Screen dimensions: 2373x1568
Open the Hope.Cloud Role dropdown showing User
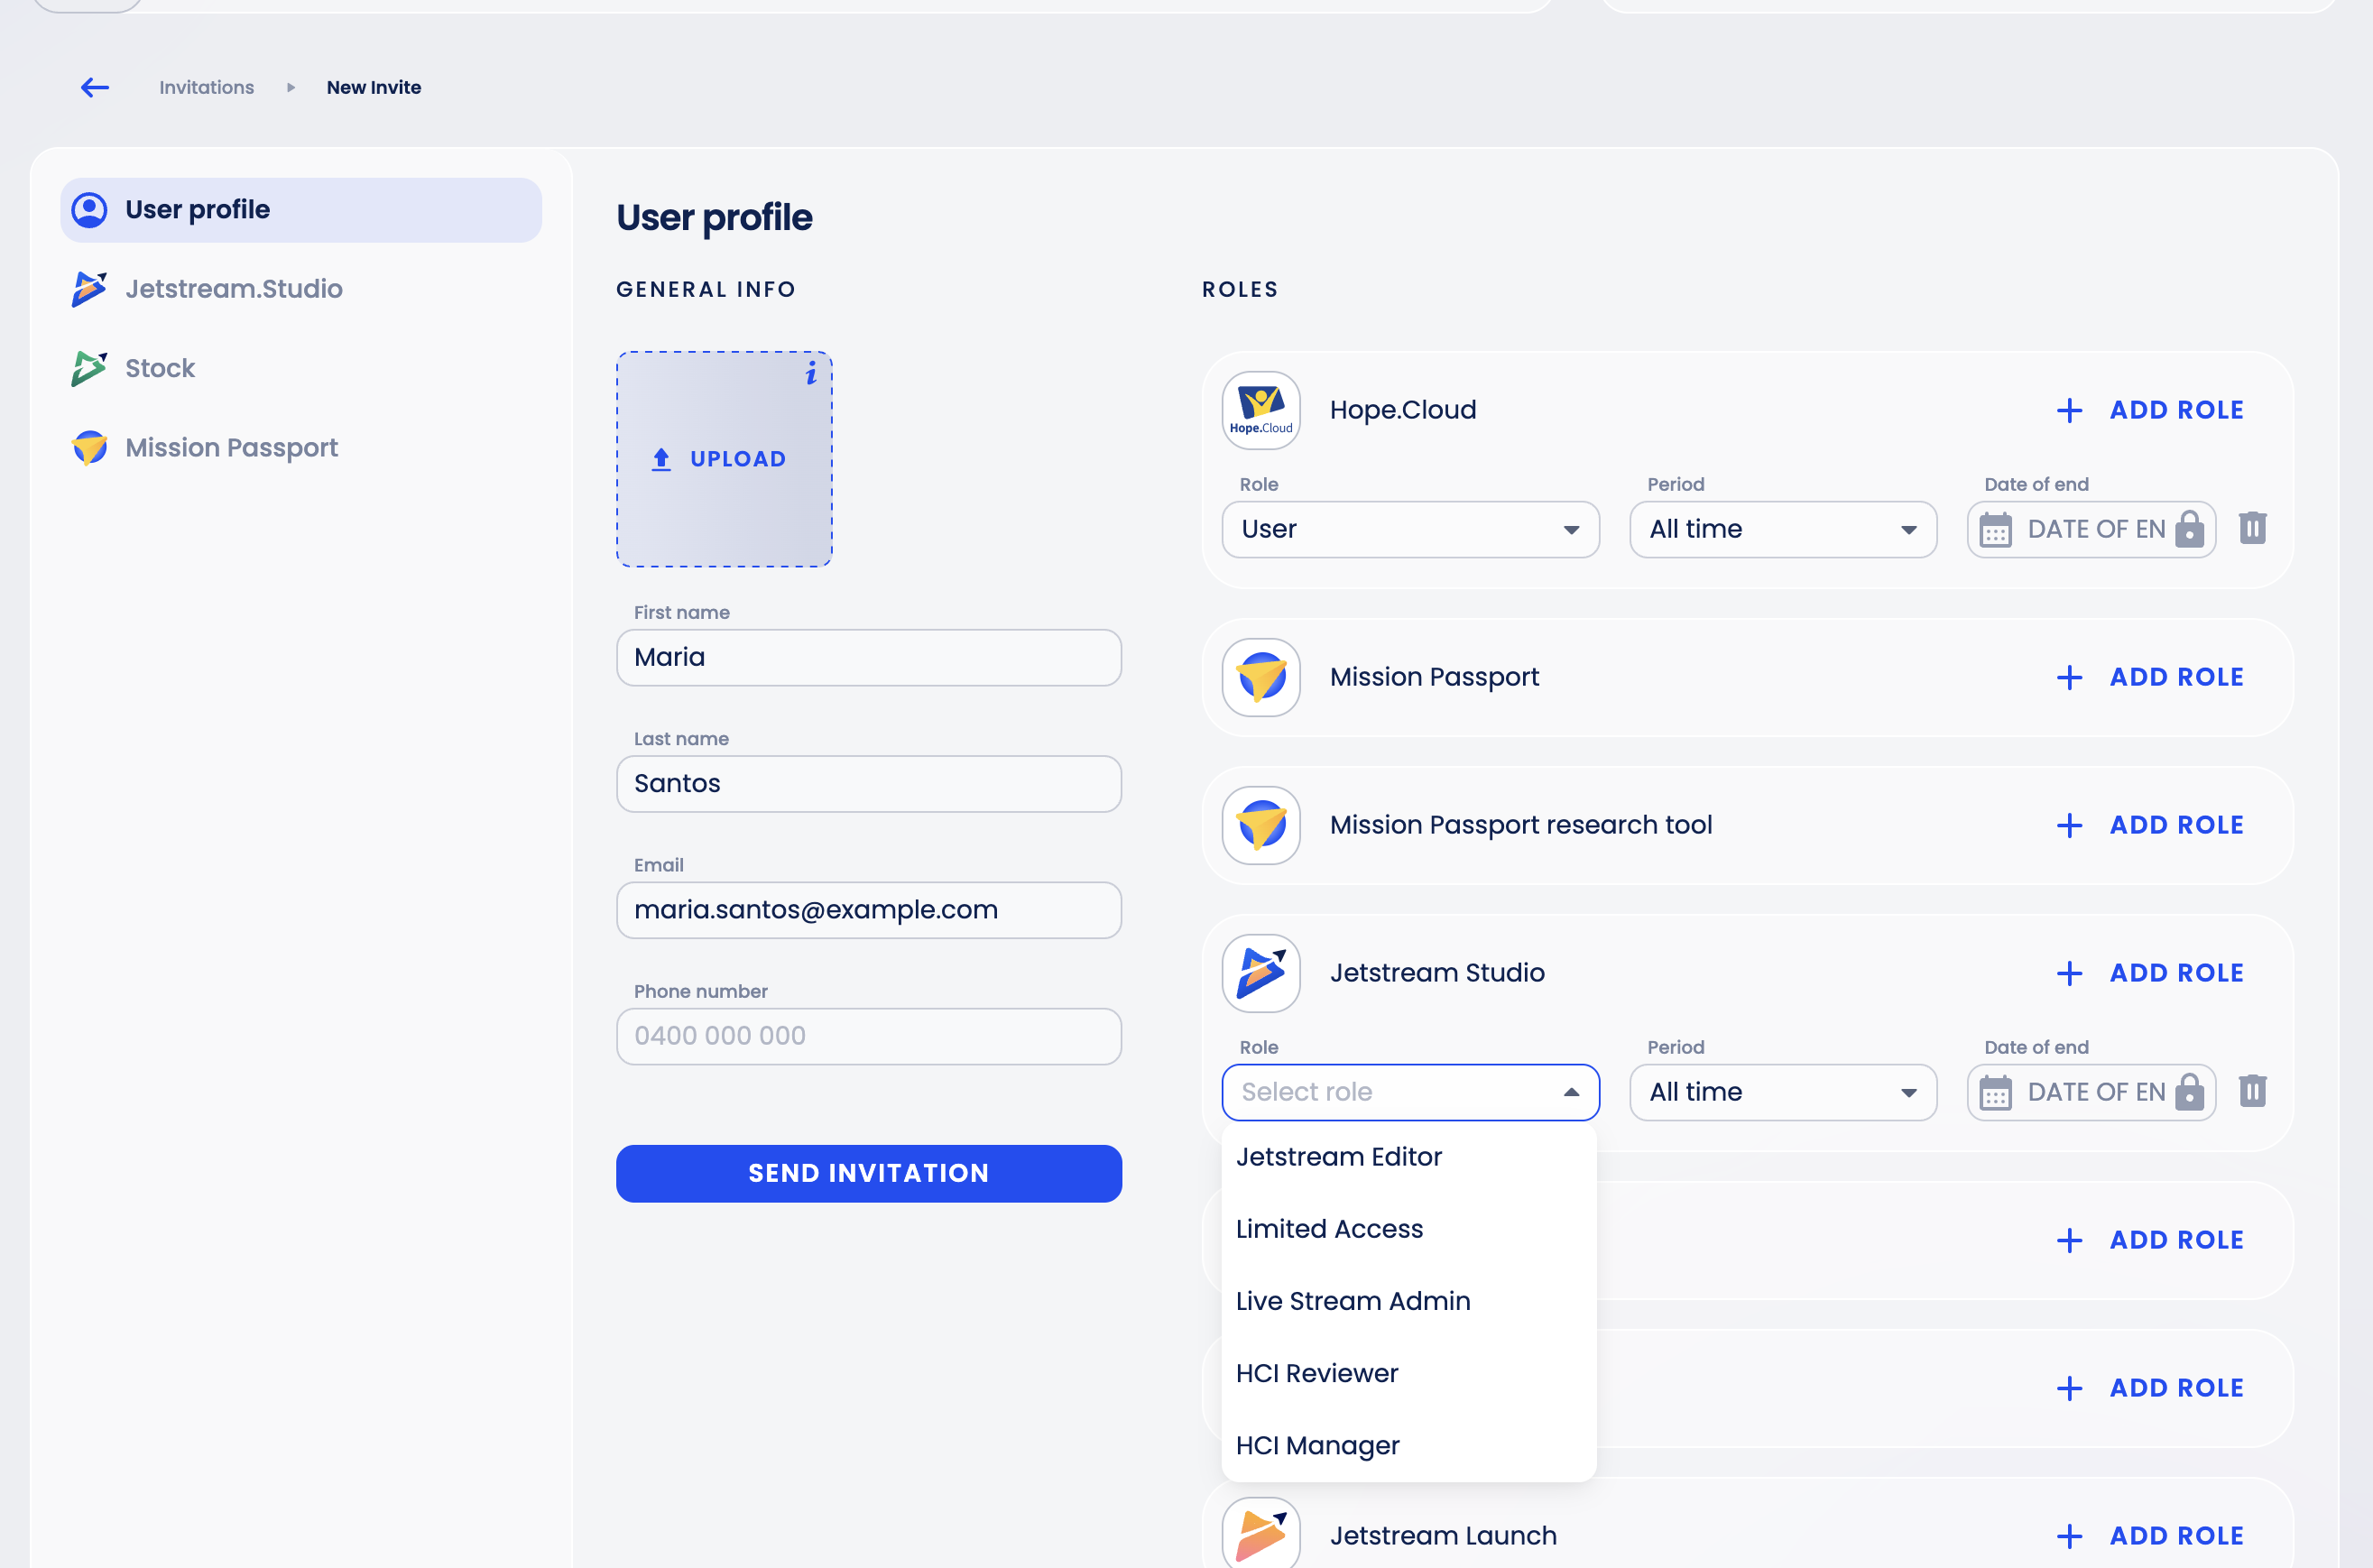coord(1410,529)
